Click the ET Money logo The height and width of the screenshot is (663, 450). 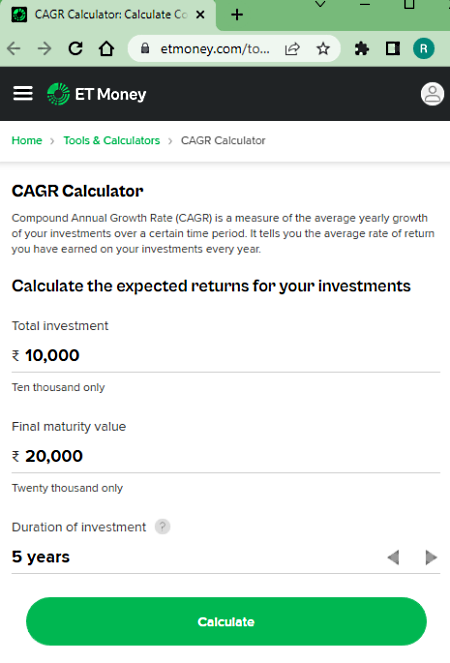(96, 94)
